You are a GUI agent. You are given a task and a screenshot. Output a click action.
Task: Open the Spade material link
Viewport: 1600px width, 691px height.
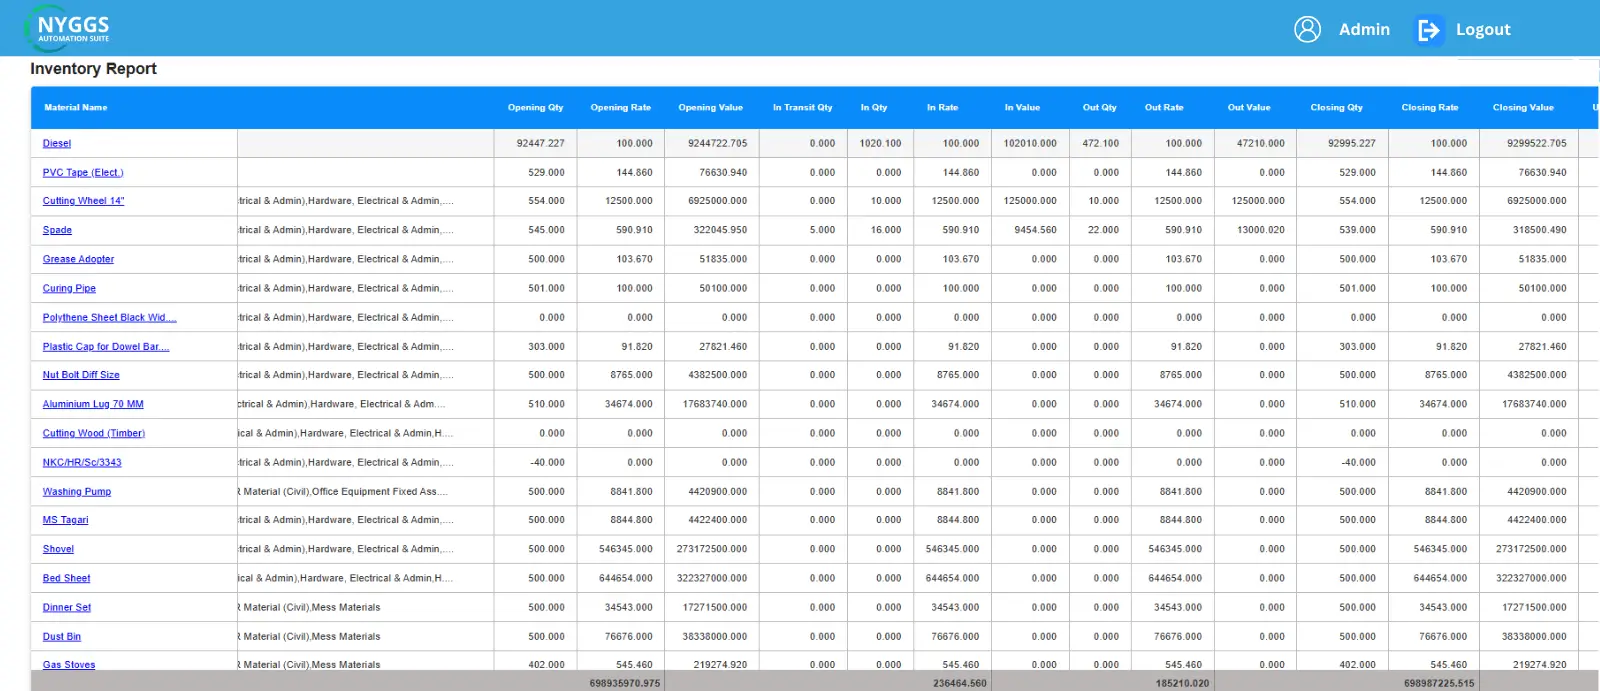click(57, 230)
